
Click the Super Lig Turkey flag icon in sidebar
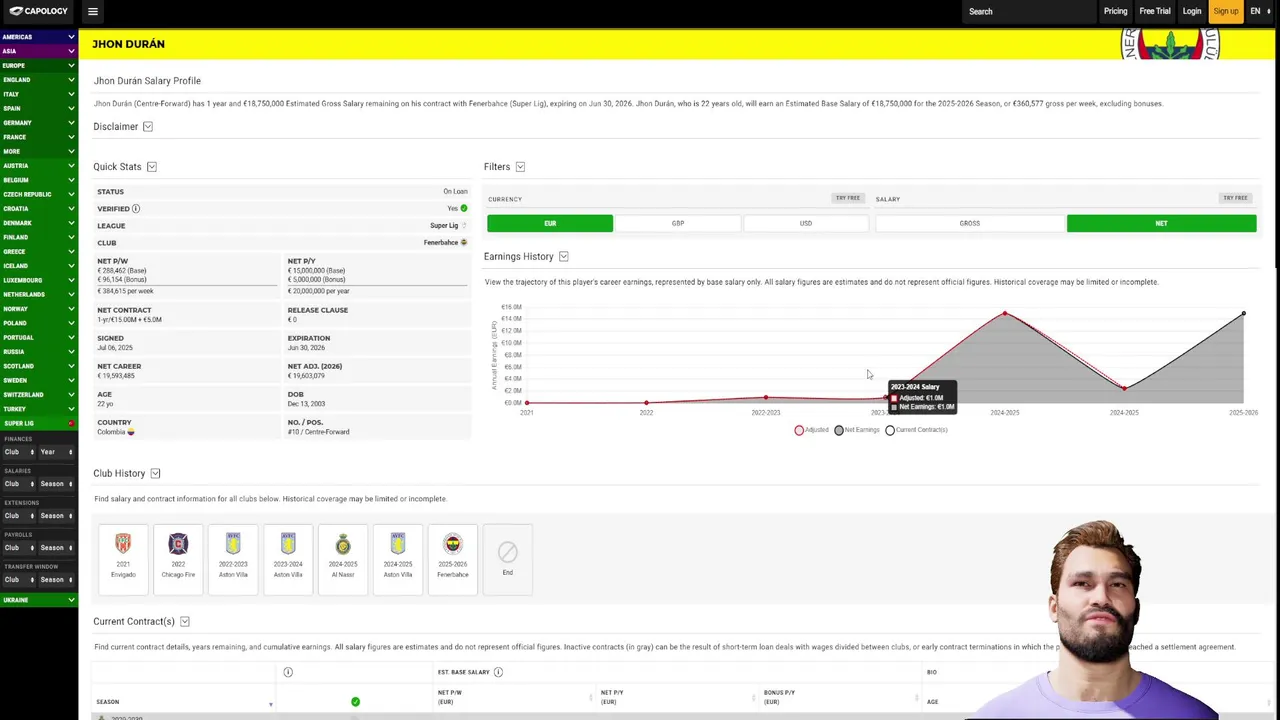71,423
